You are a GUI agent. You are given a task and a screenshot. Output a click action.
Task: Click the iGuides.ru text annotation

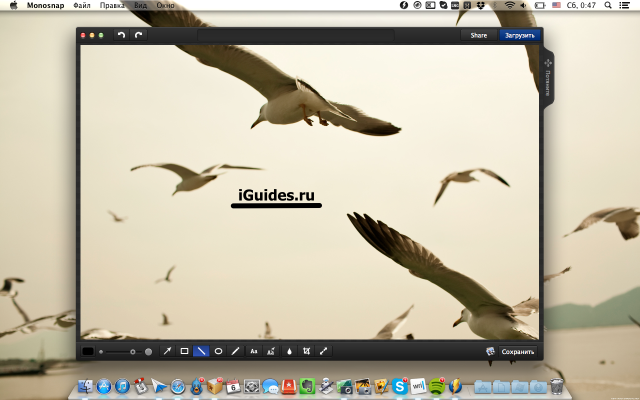coord(276,195)
